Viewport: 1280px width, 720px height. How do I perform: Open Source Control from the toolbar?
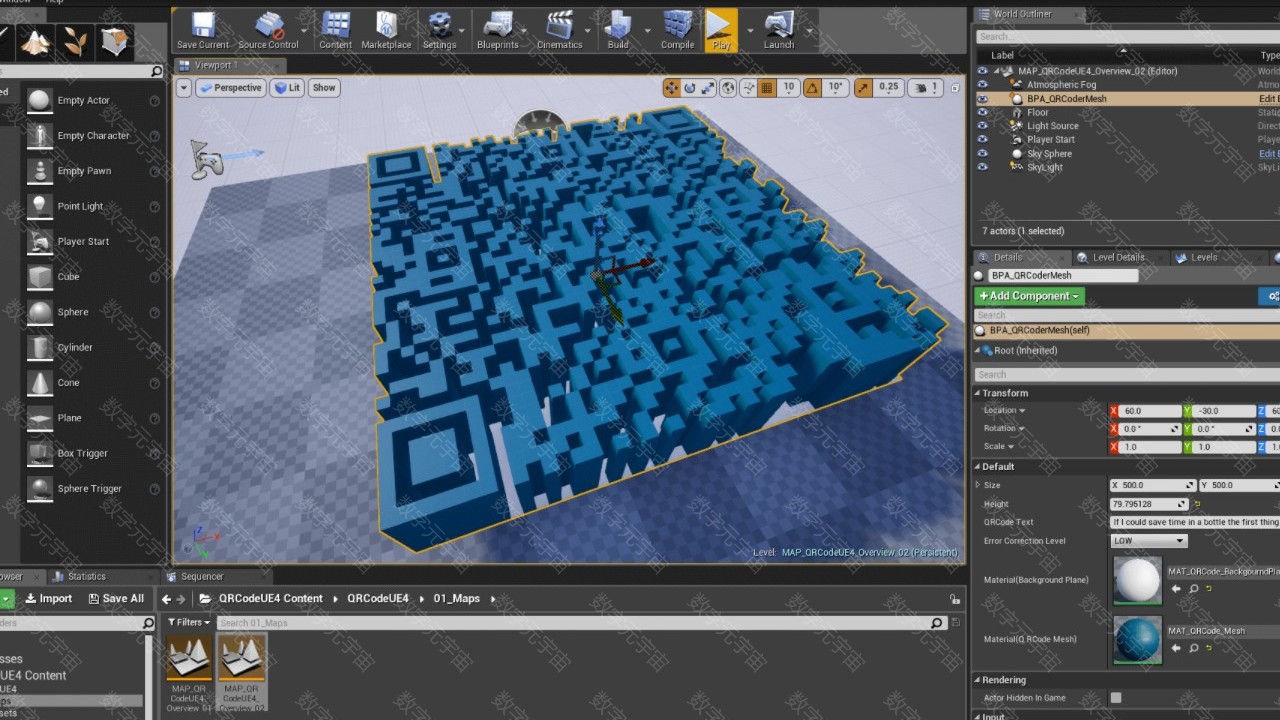click(x=268, y=30)
